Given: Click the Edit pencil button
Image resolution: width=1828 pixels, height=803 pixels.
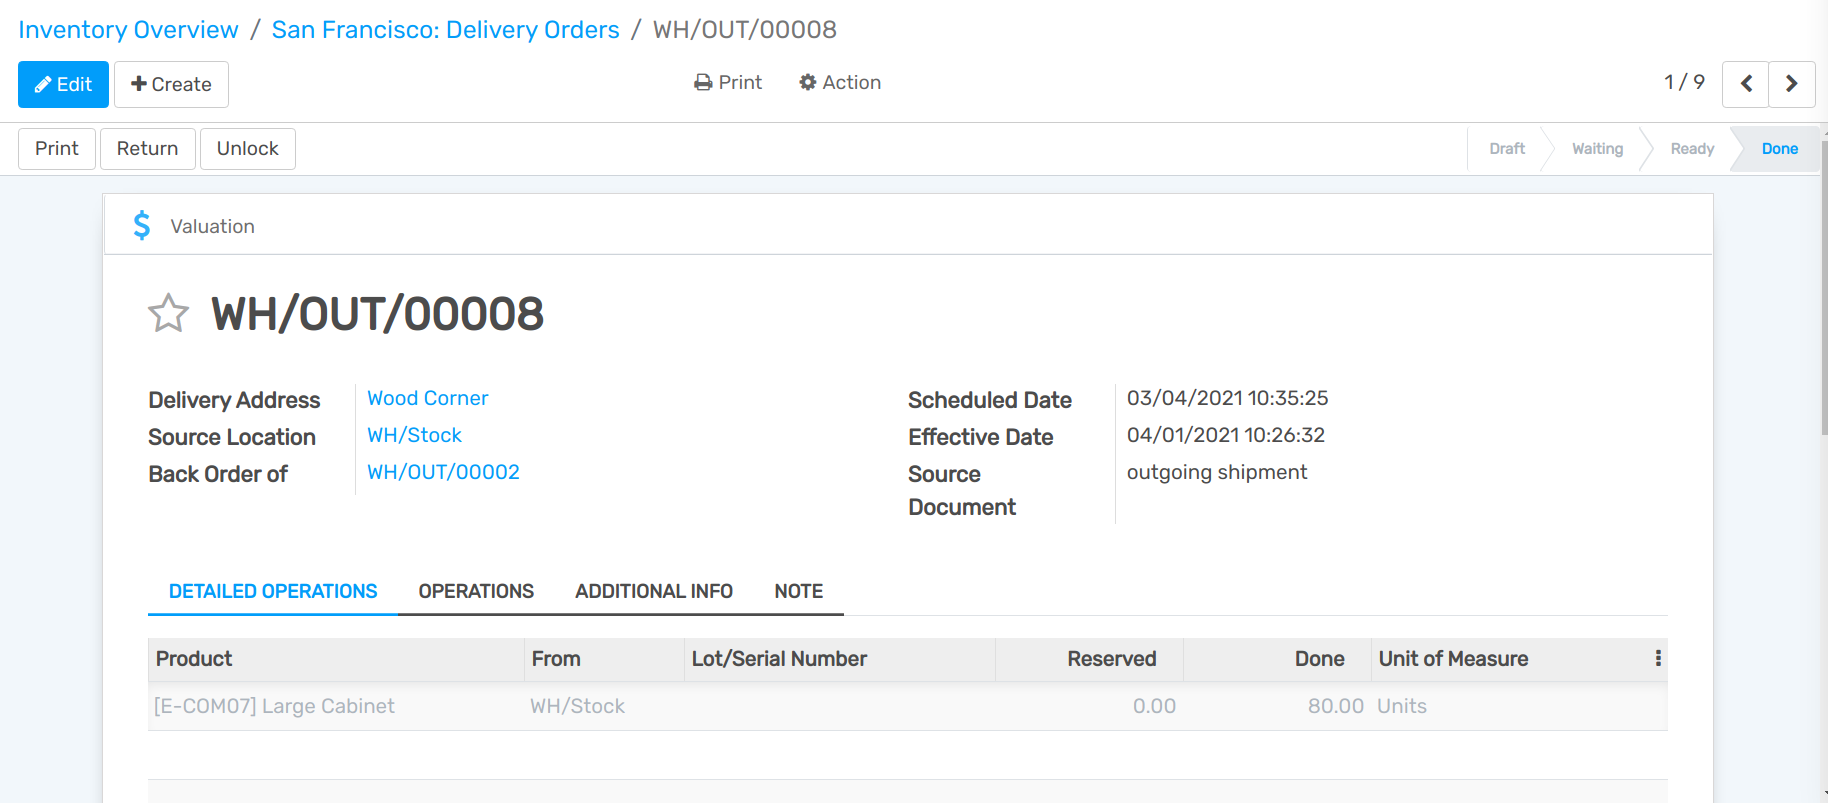Looking at the screenshot, I should (63, 84).
